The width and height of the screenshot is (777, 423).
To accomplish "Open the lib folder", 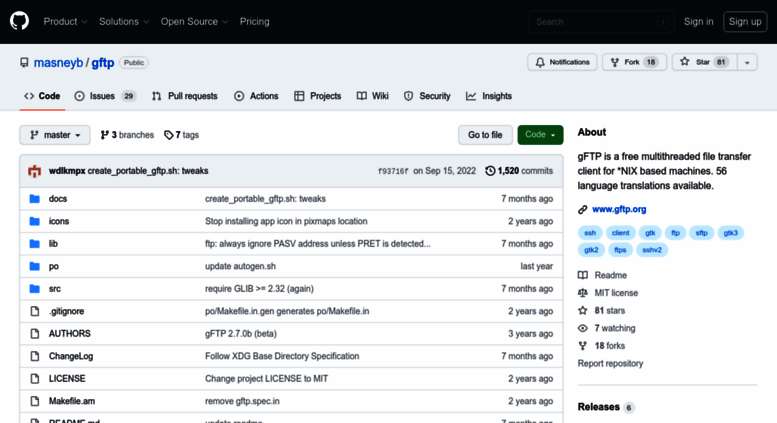I will pos(53,244).
